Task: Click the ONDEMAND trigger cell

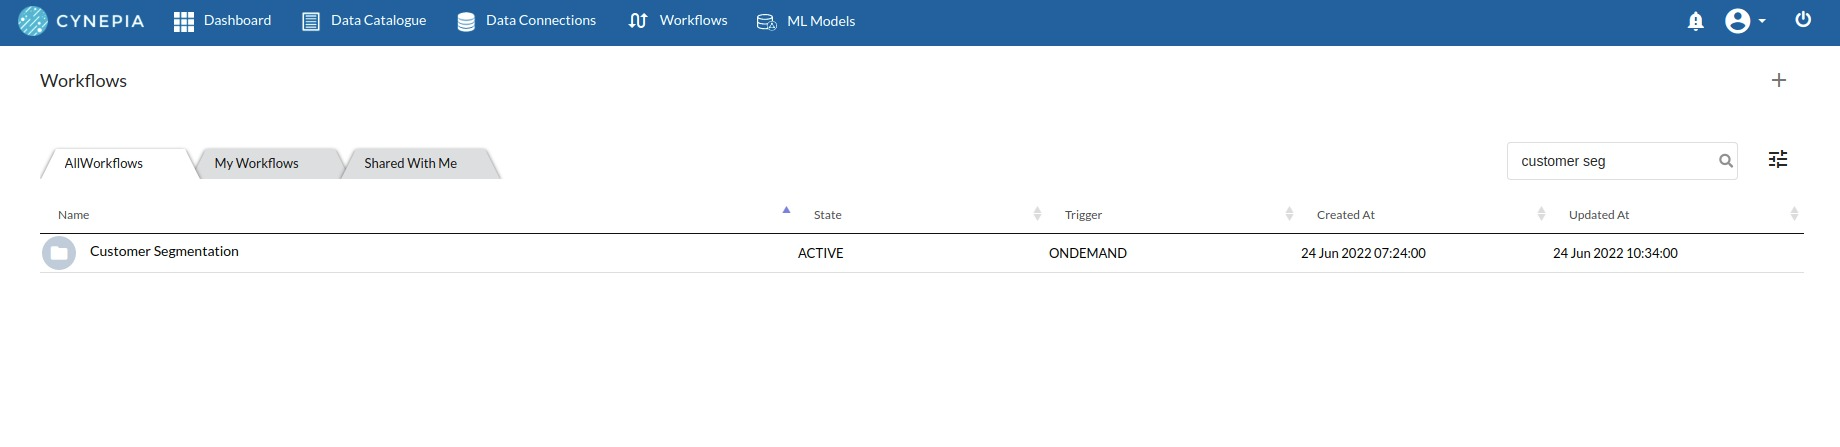Action: (x=1087, y=254)
